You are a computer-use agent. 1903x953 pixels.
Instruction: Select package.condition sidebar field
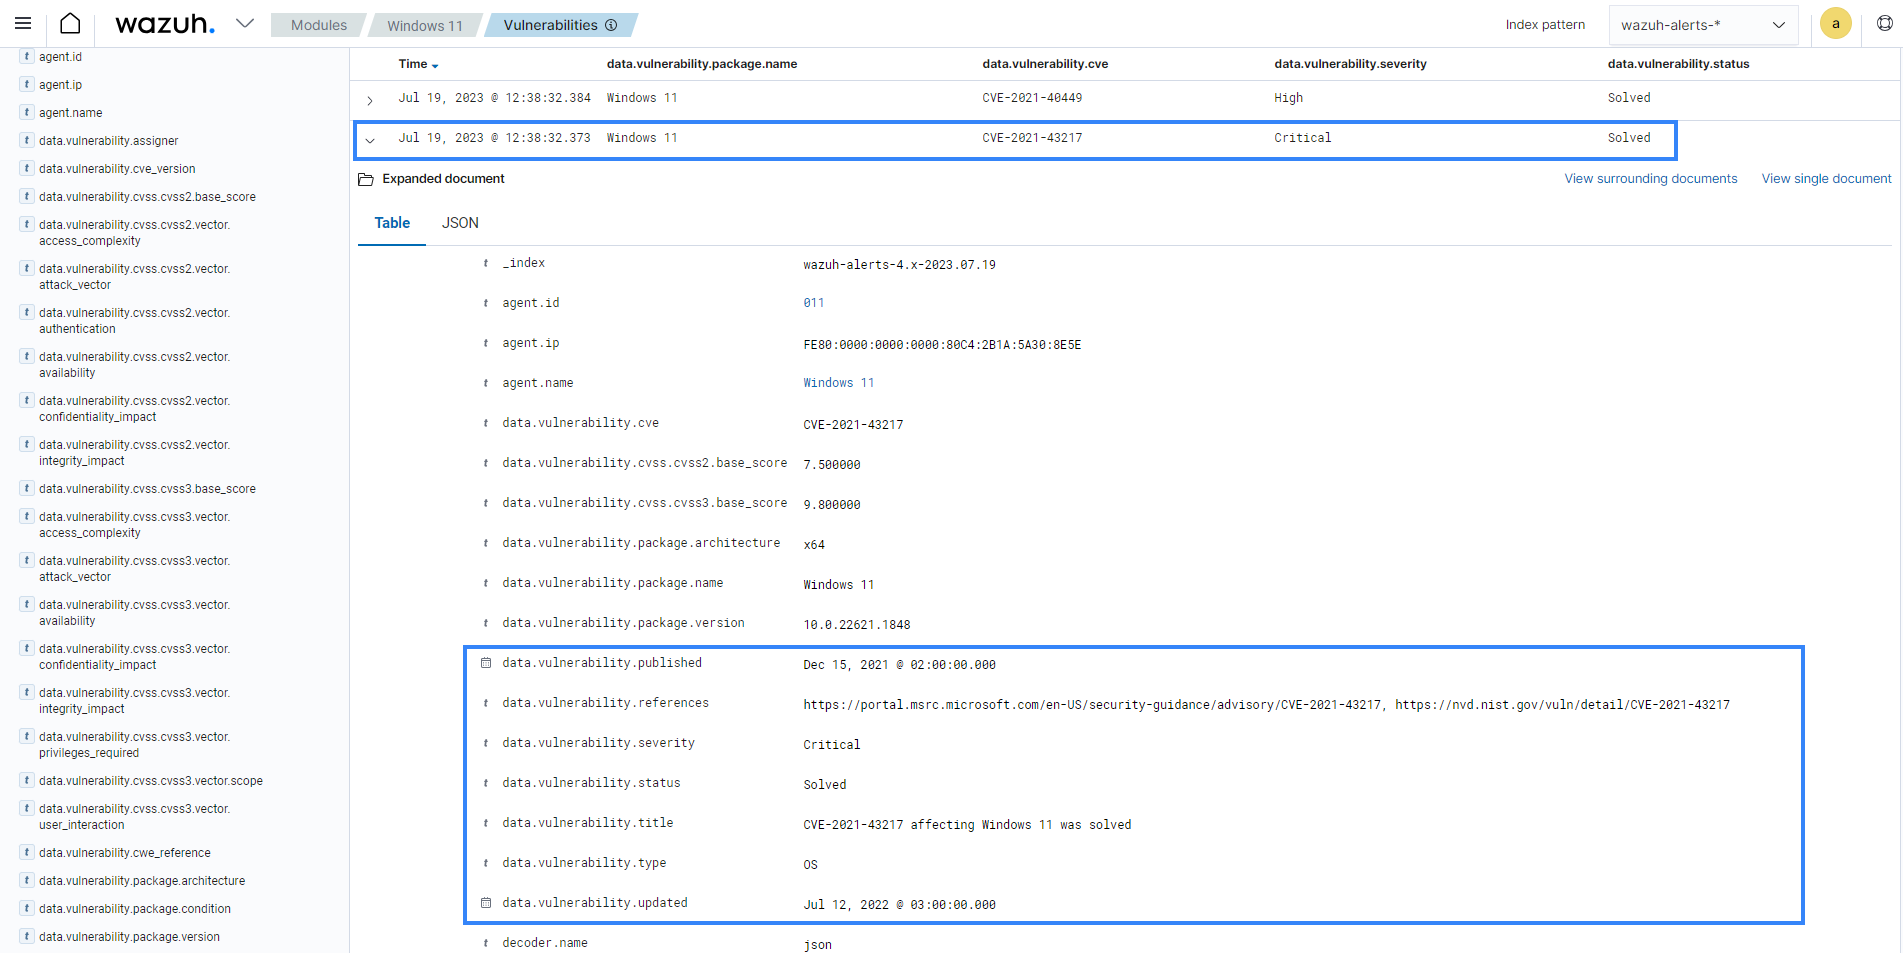[135, 909]
